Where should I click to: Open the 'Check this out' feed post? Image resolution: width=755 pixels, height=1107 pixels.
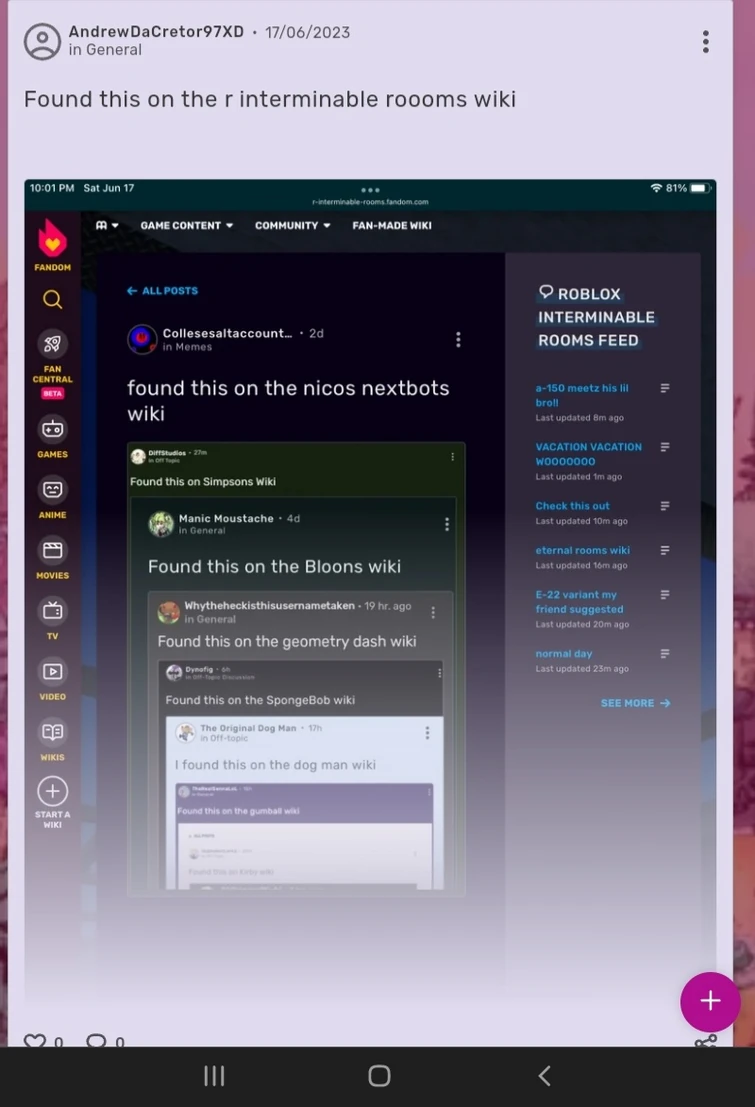point(572,505)
